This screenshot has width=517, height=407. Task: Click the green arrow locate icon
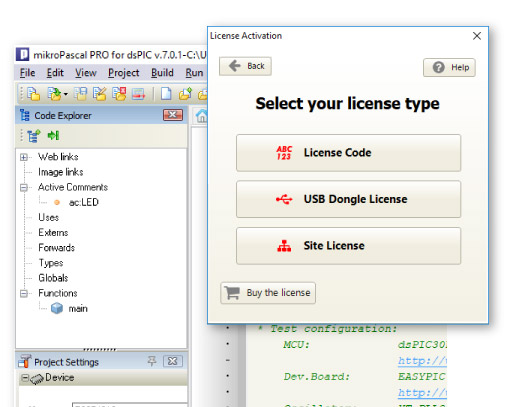53,135
